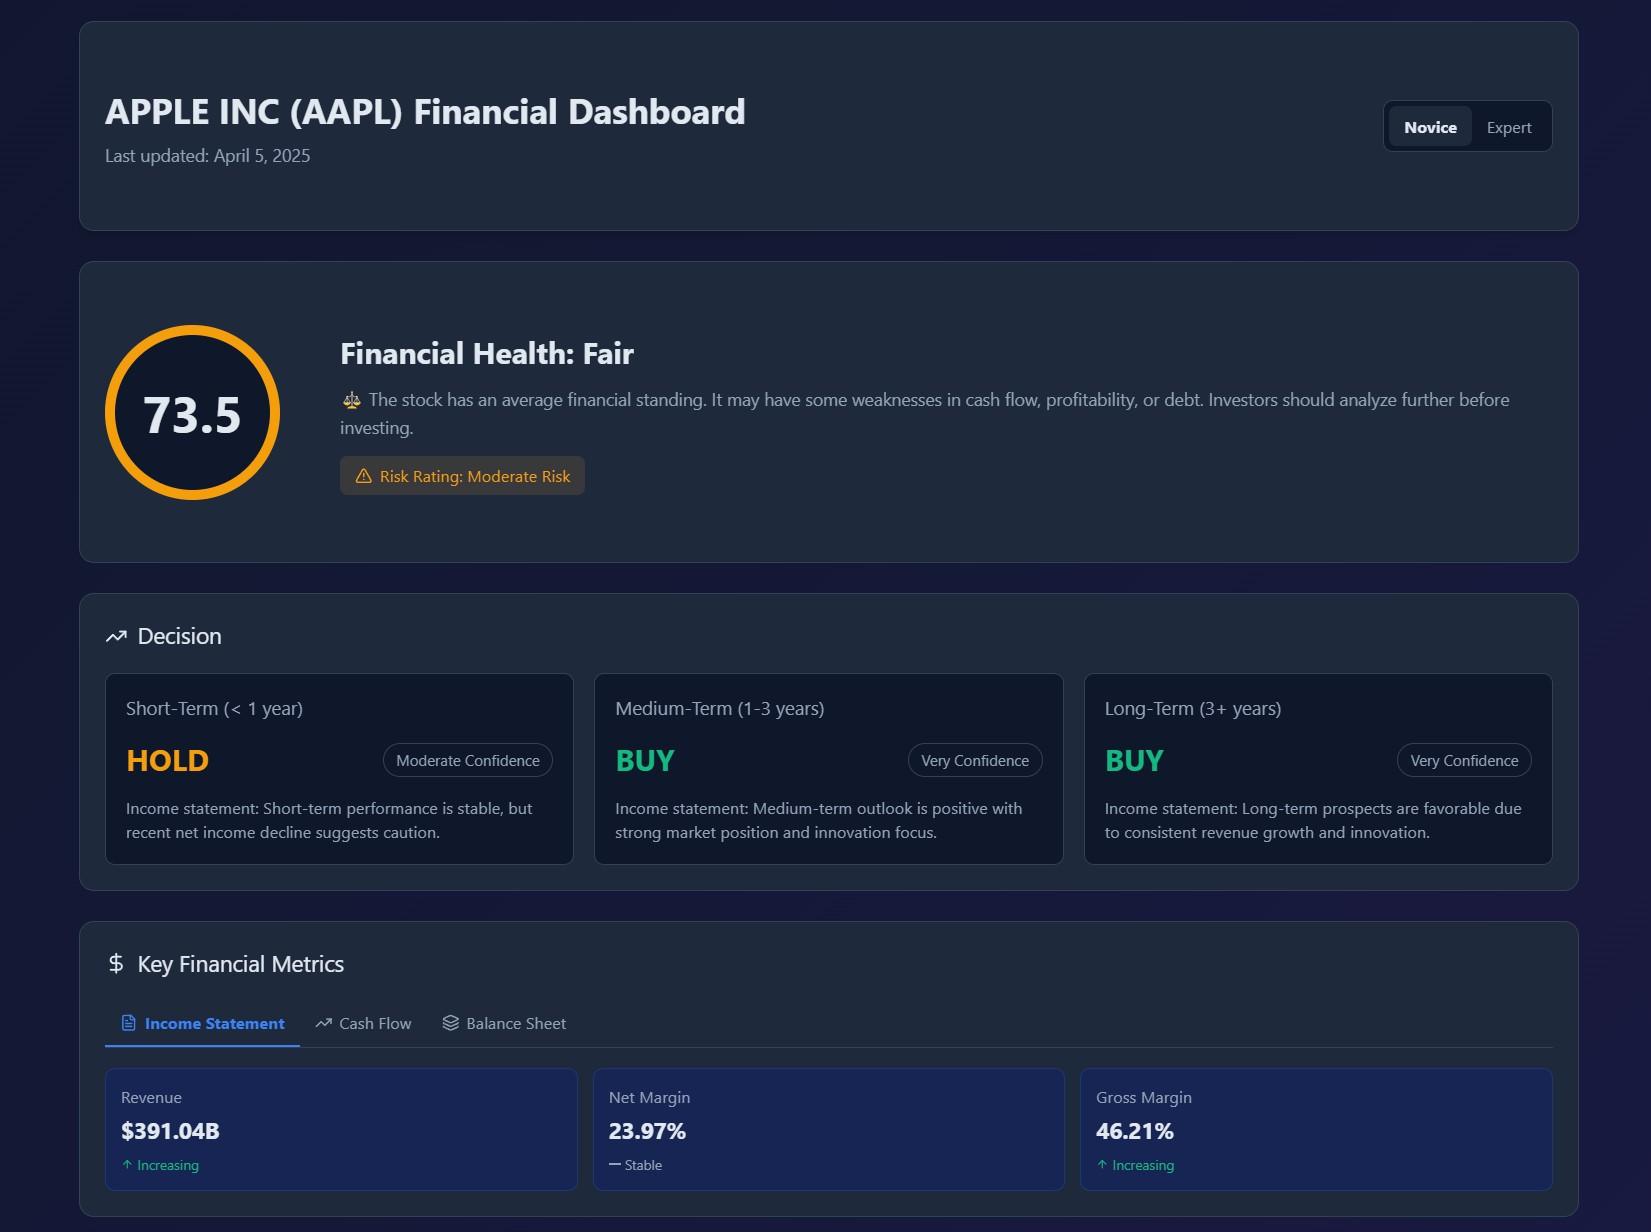
Task: Click the long-term prospects description
Action: tap(1313, 820)
